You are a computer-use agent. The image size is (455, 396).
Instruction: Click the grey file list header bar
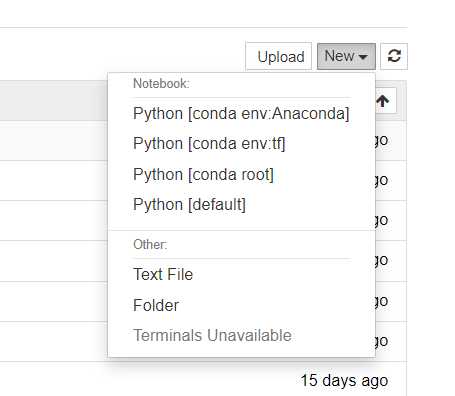(x=53, y=100)
